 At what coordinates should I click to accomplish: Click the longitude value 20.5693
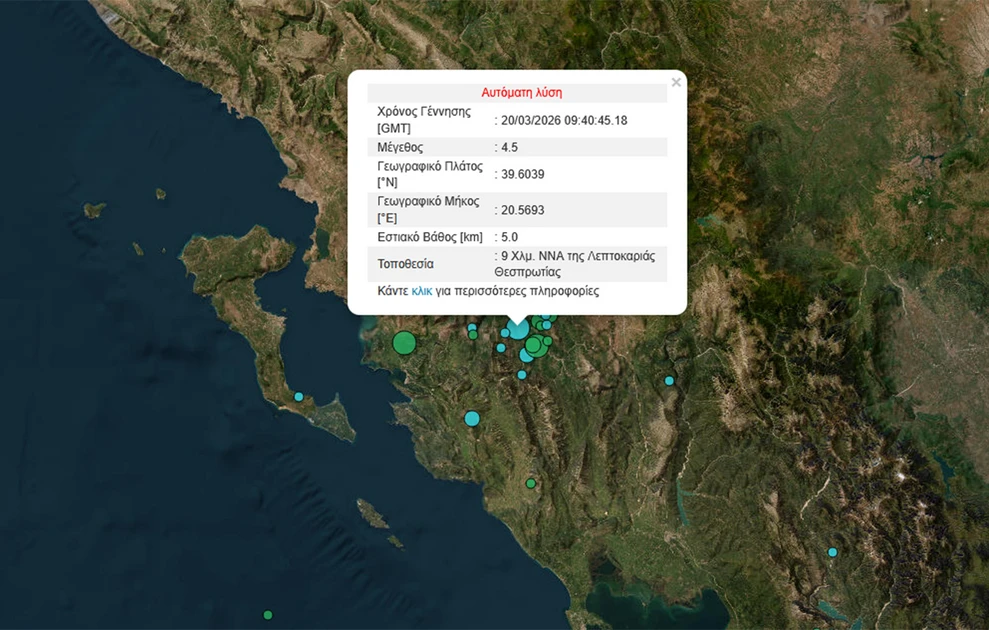(522, 210)
